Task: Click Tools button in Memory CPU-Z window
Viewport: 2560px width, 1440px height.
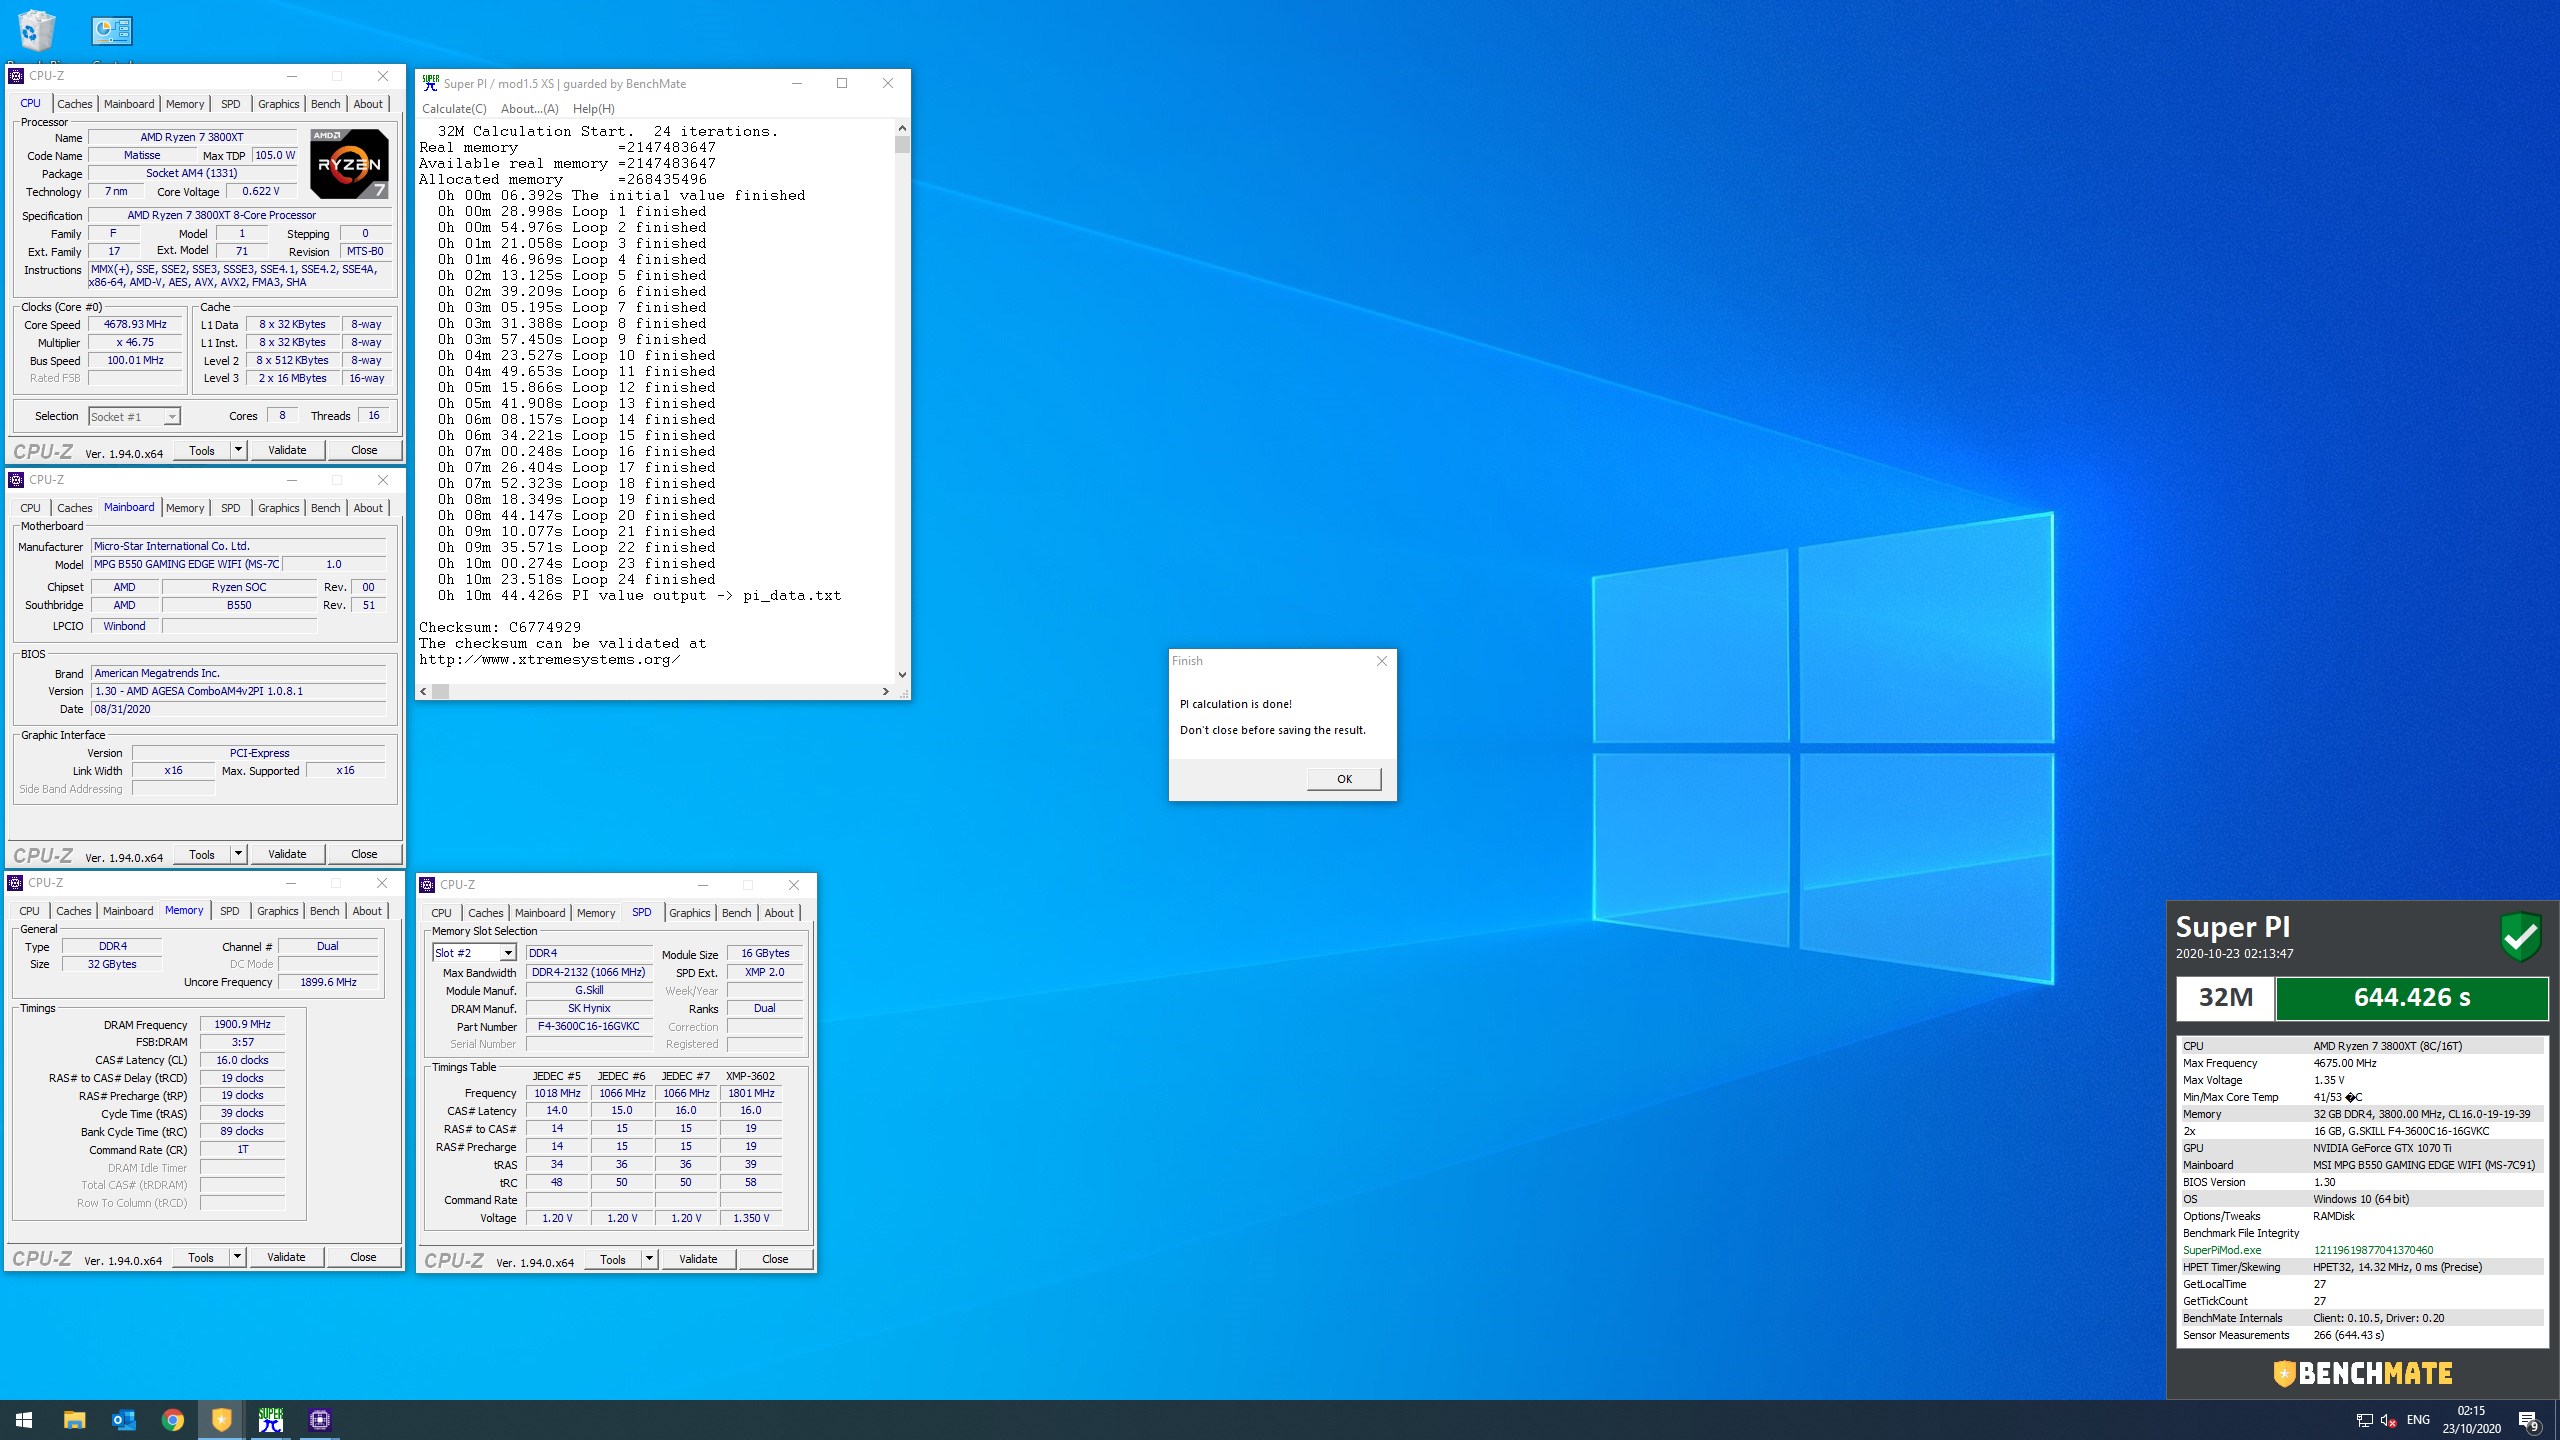Action: pos(201,1257)
